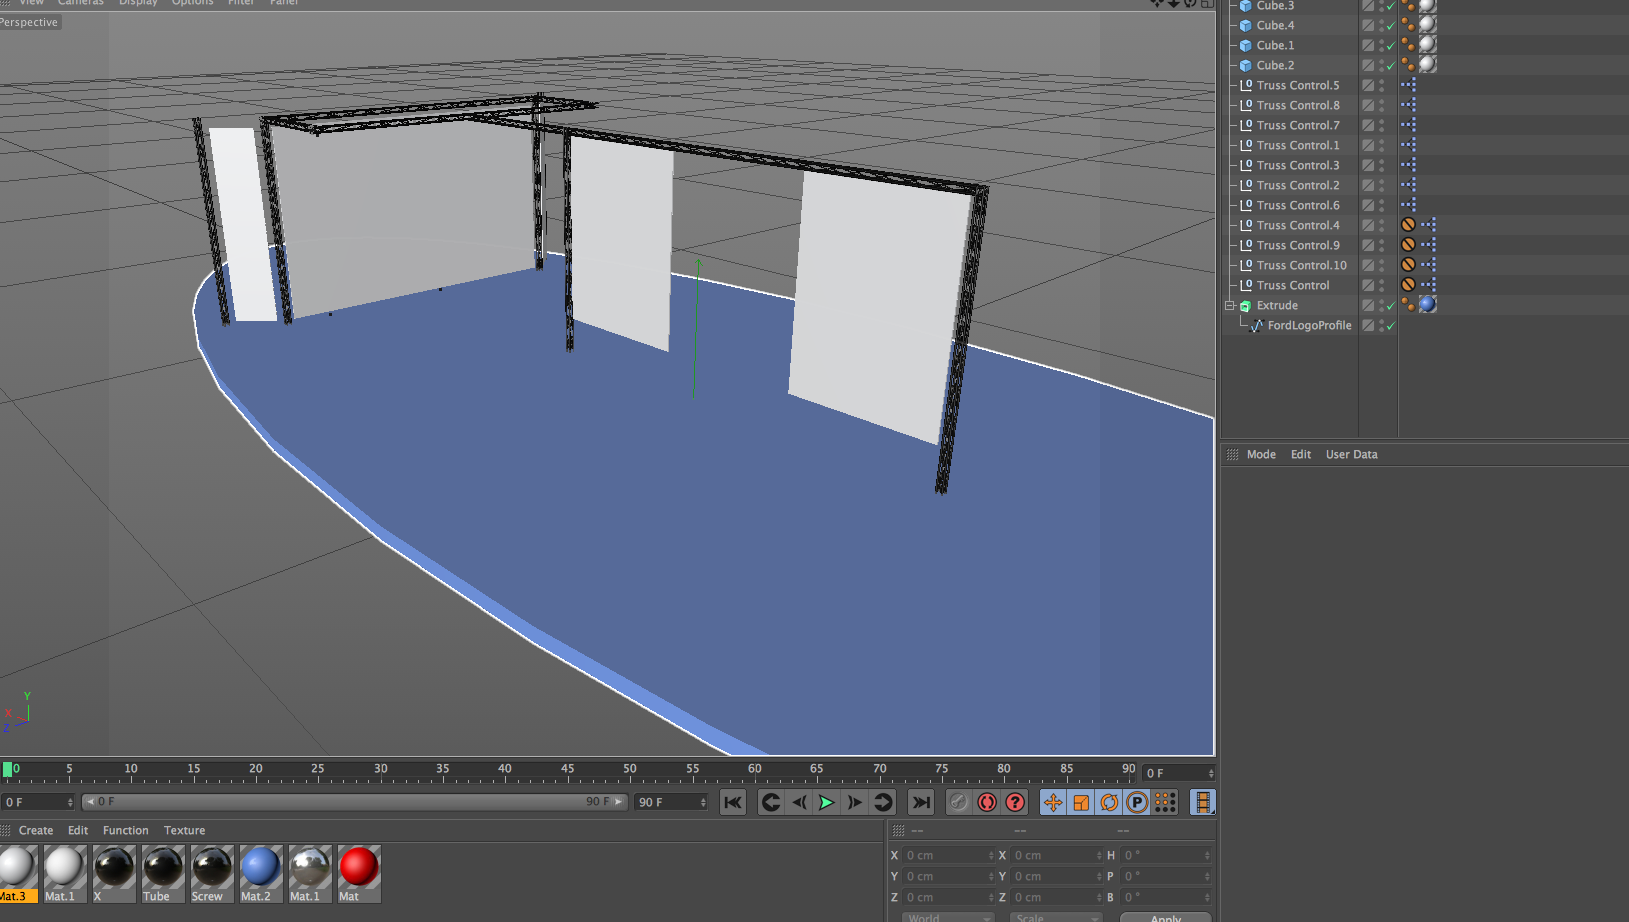The width and height of the screenshot is (1629, 922).
Task: Toggle the green enable checkmark for Cube.4
Action: [x=1390, y=26]
